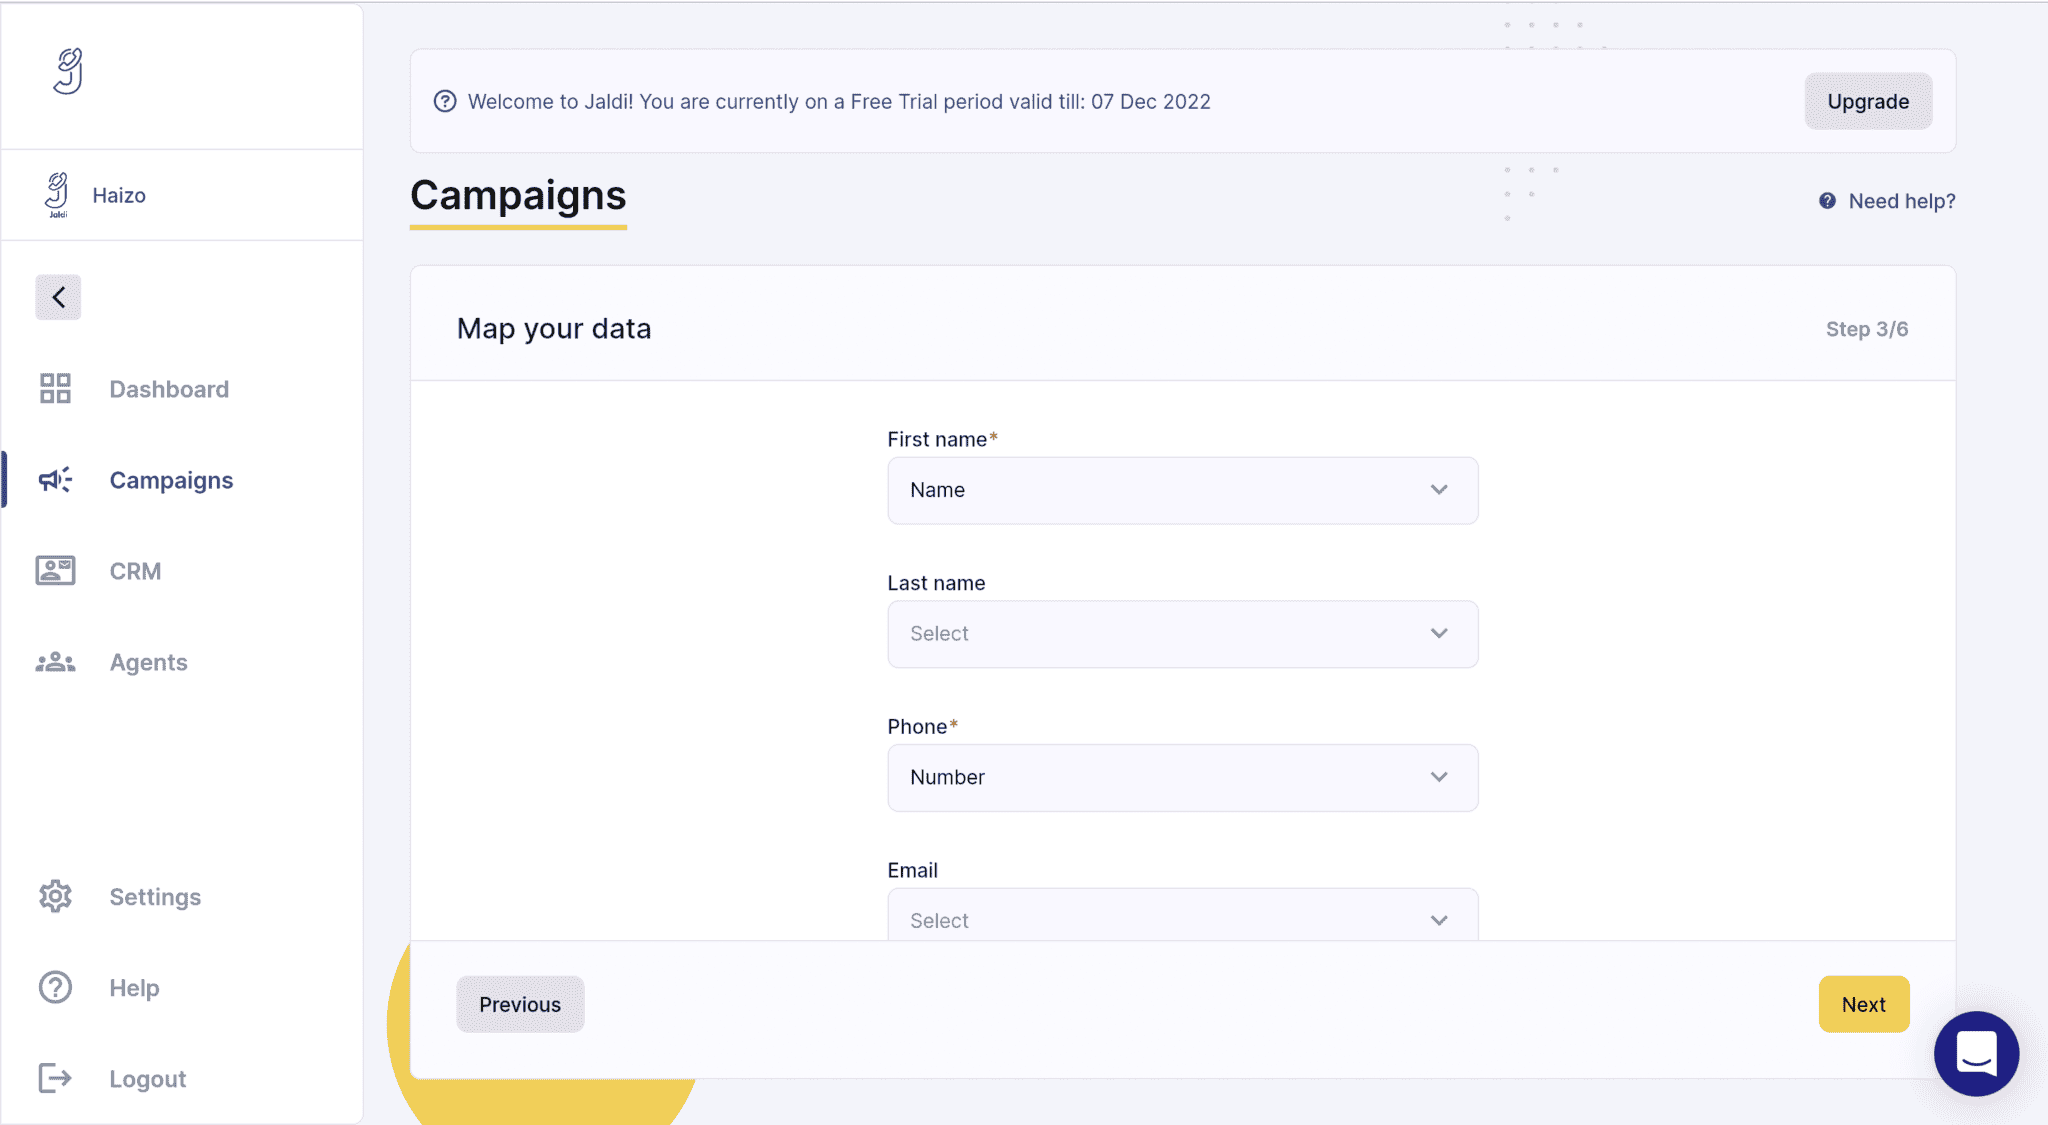
Task: Select Haizo workspace entry
Action: point(118,195)
